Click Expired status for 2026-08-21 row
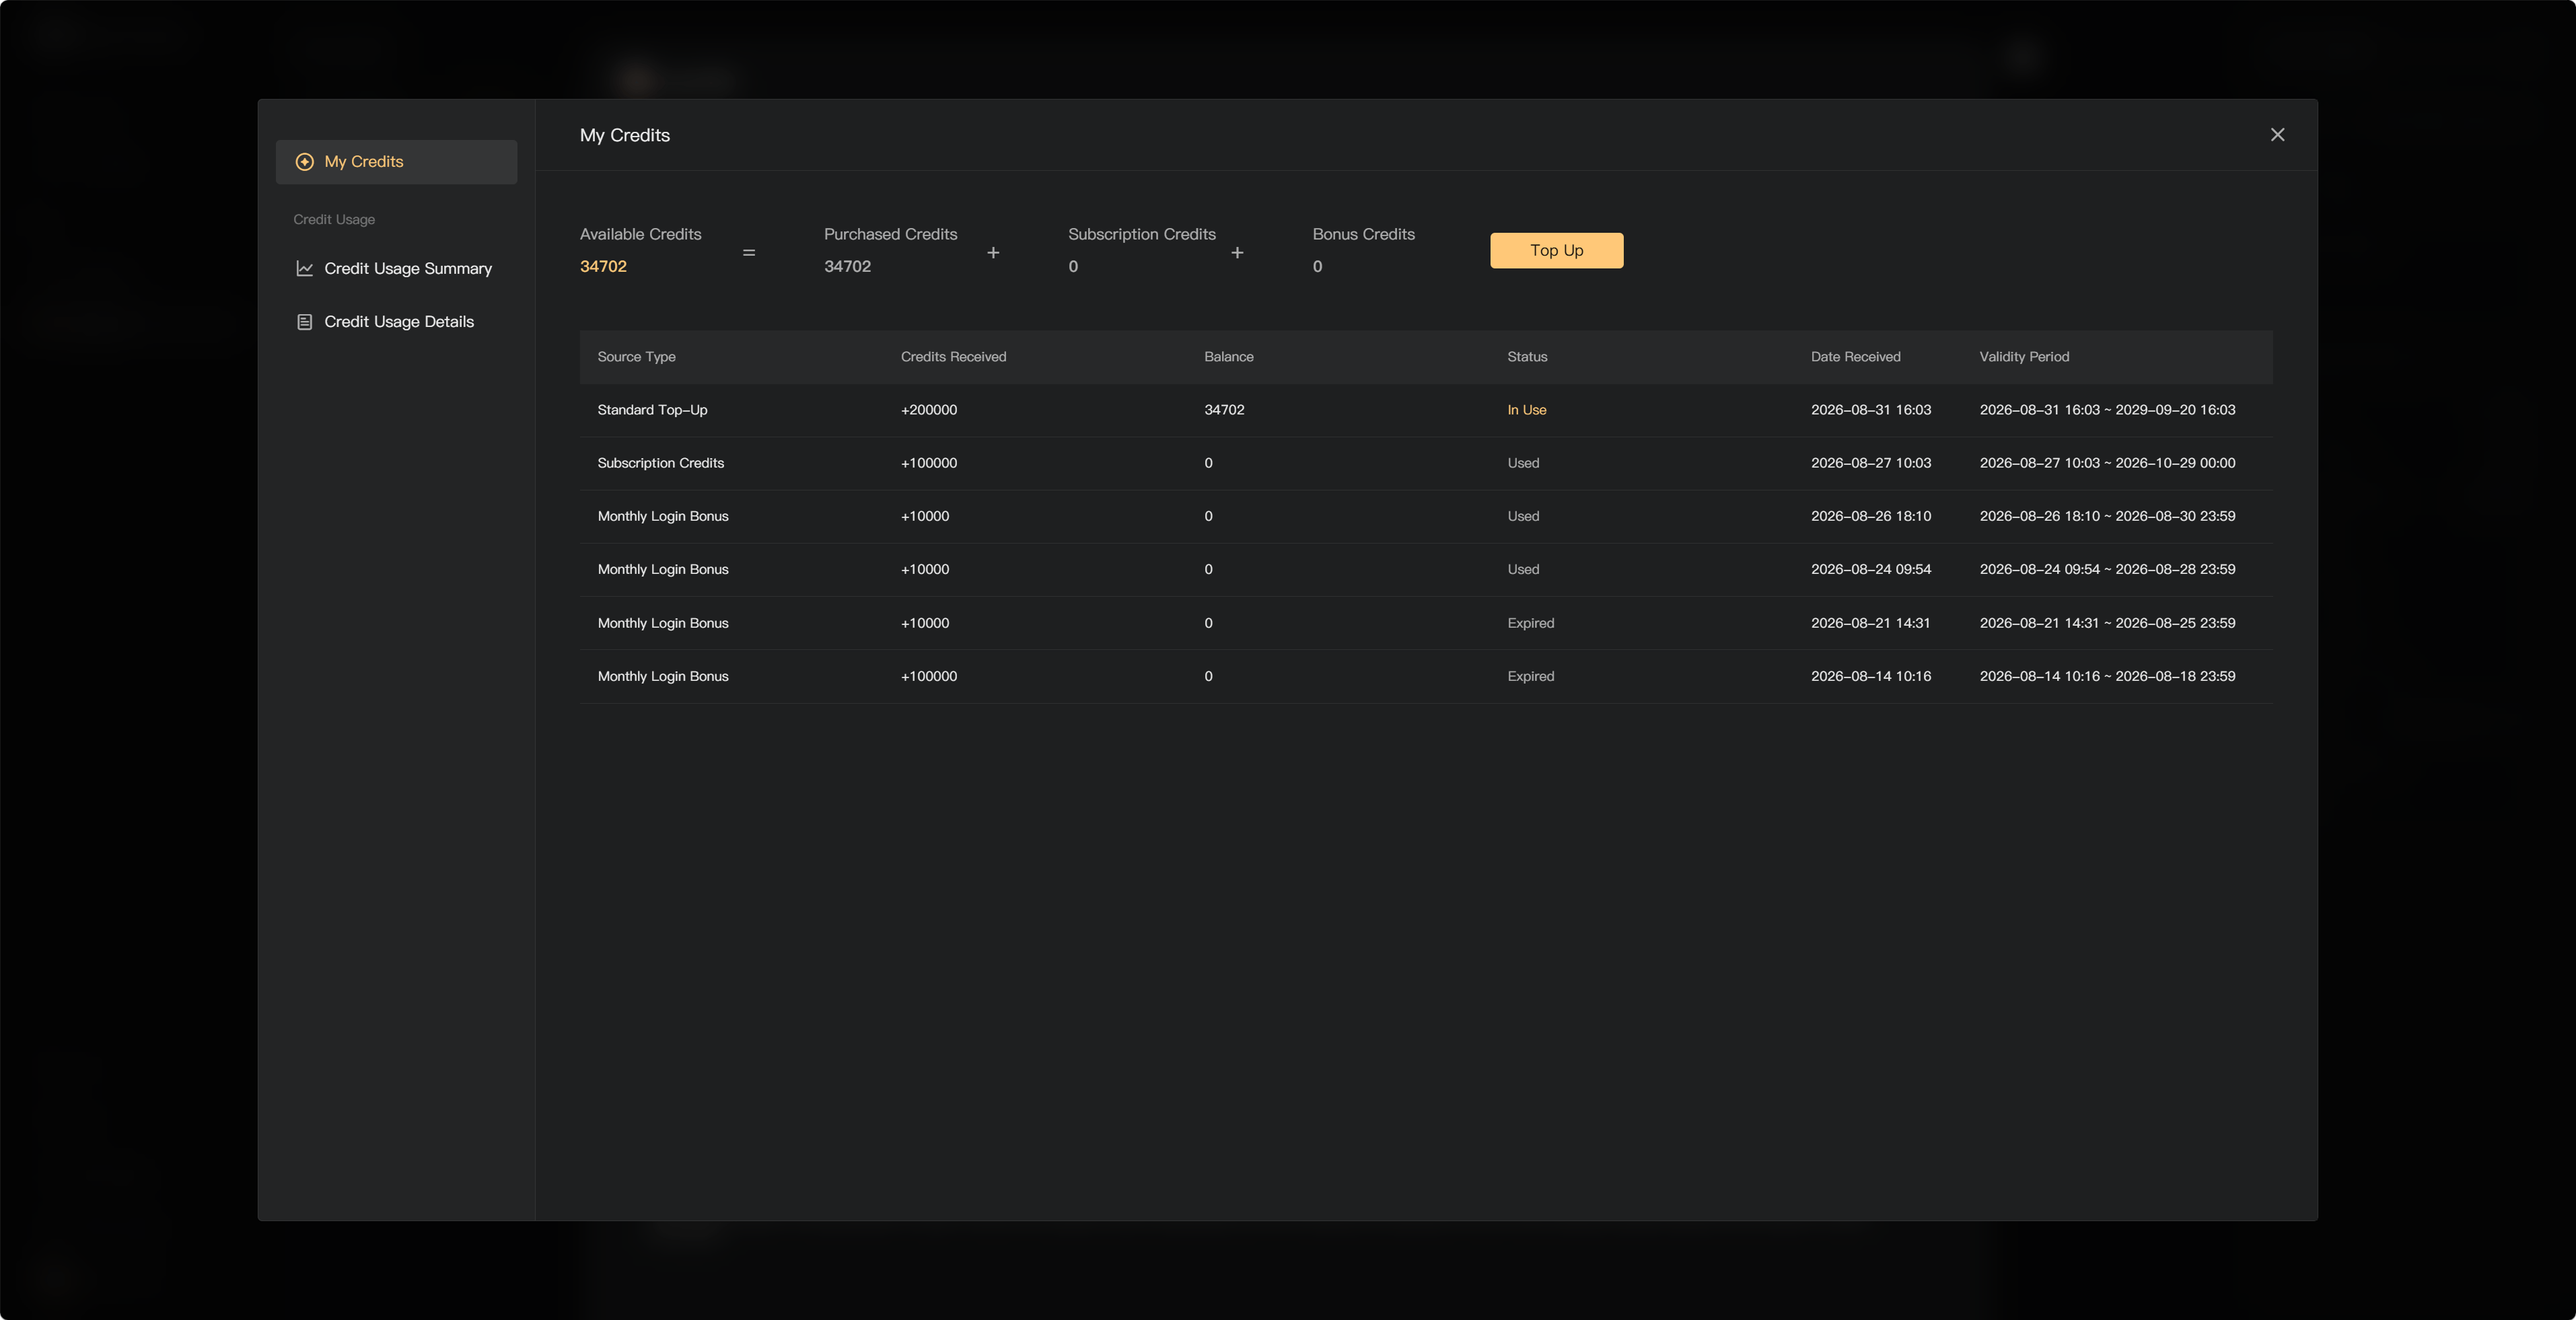2576x1320 pixels. click(1530, 623)
